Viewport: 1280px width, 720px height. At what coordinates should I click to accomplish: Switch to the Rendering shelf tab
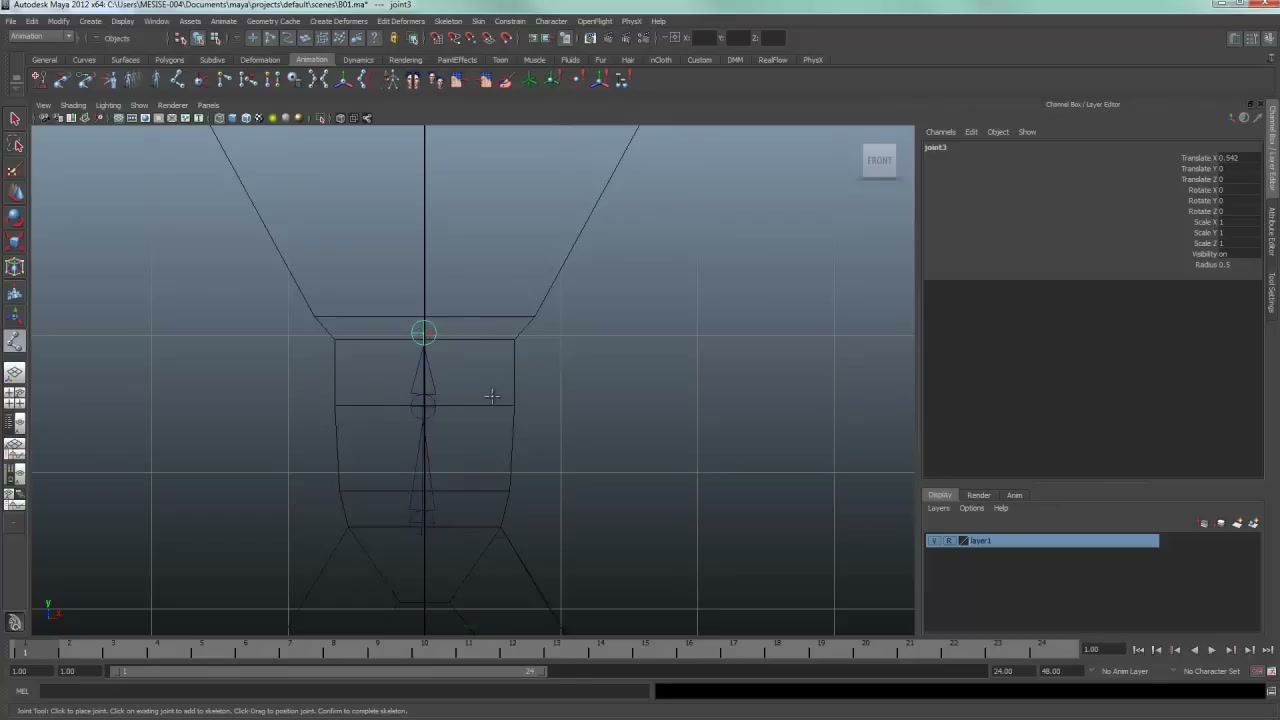(x=405, y=60)
